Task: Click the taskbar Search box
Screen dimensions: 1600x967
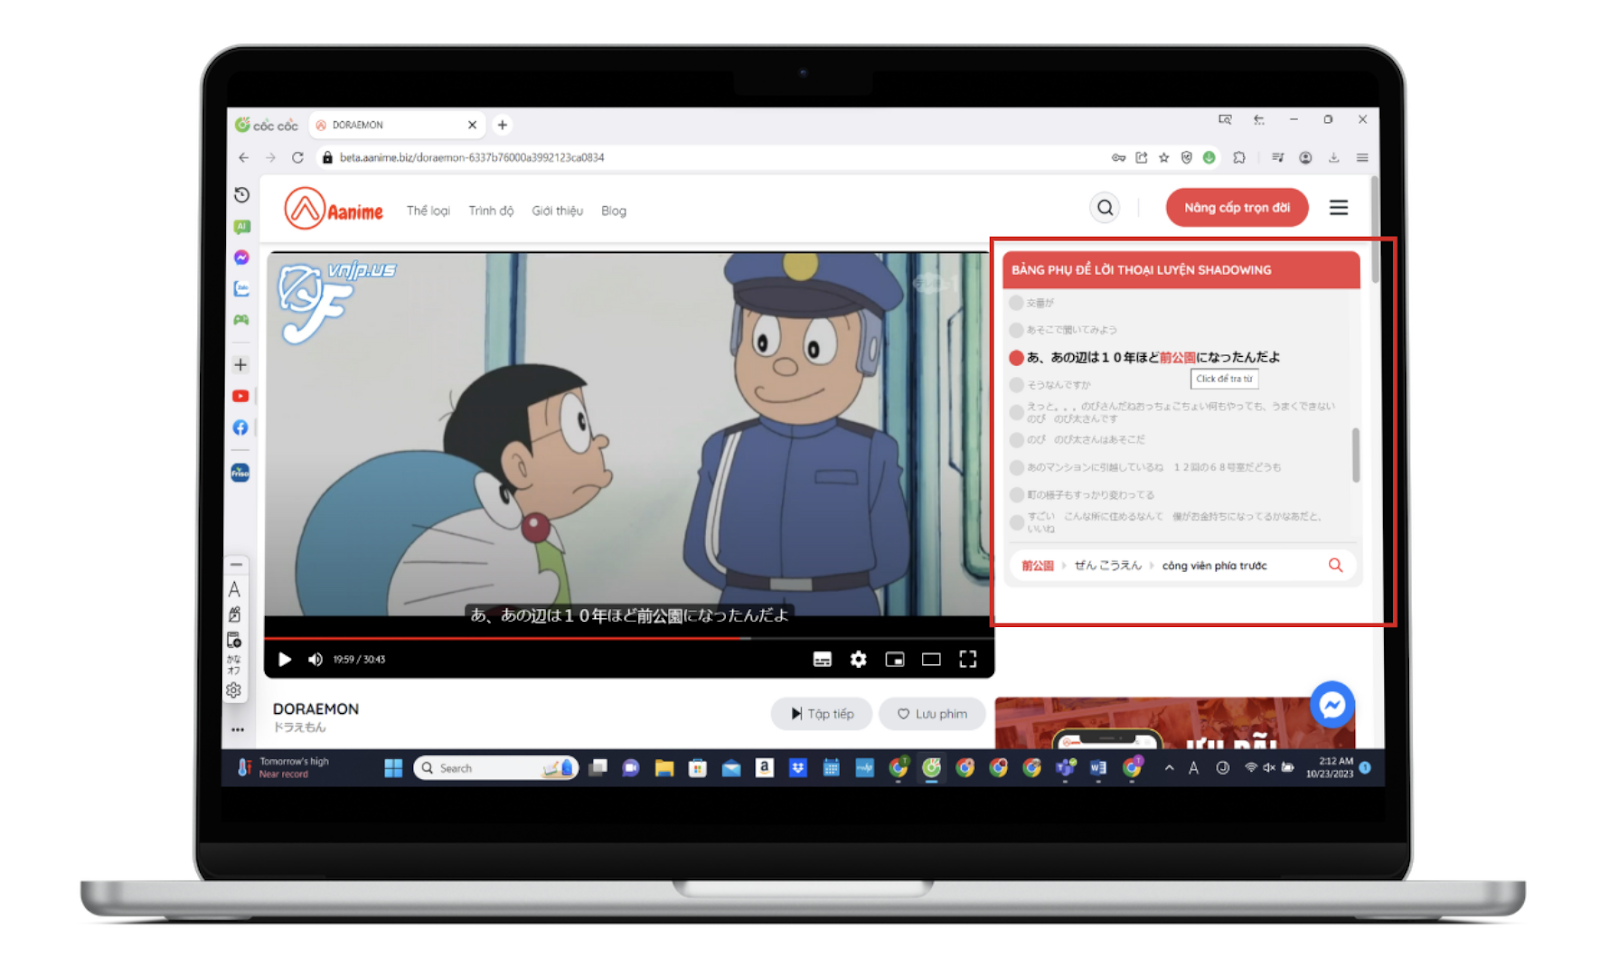Action: (x=496, y=768)
